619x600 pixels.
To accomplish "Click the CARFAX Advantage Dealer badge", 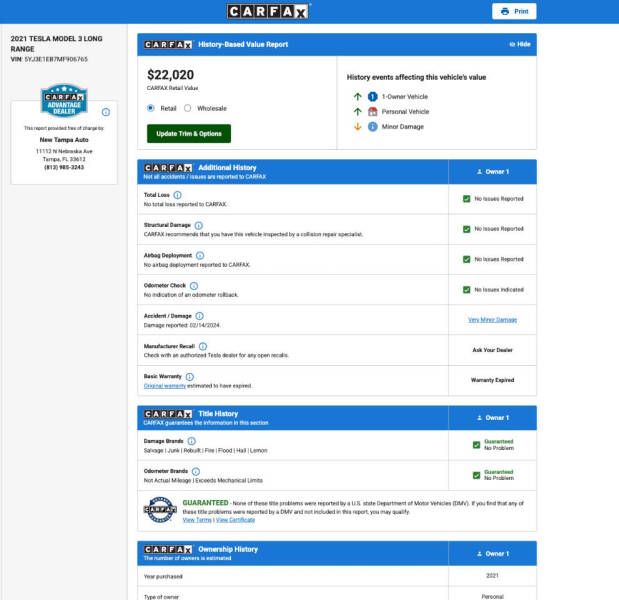I will (x=64, y=101).
